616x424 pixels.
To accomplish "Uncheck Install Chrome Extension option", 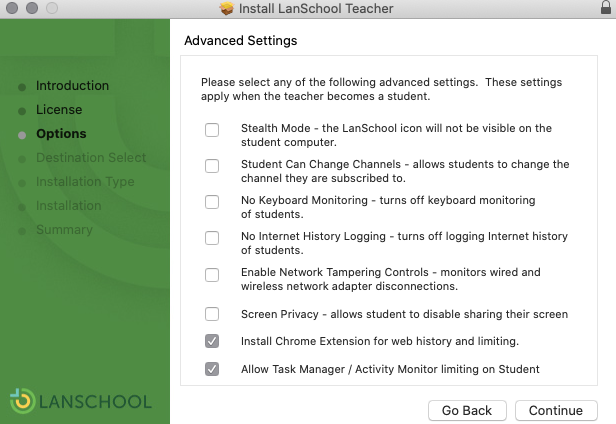I will coord(212,341).
